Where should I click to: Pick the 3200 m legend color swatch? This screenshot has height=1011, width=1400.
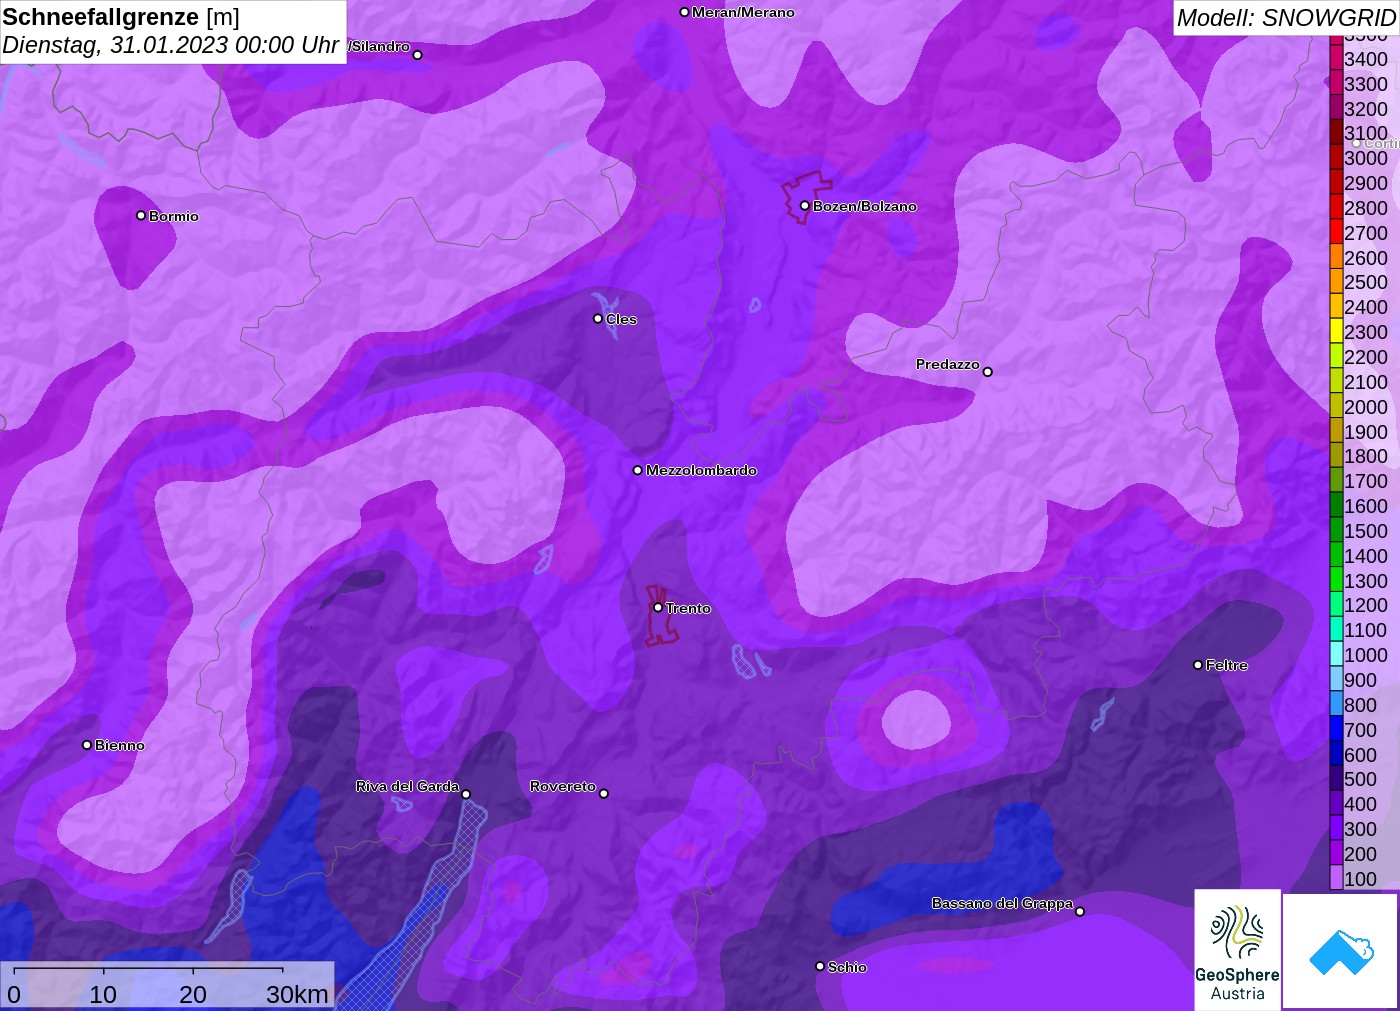point(1336,109)
